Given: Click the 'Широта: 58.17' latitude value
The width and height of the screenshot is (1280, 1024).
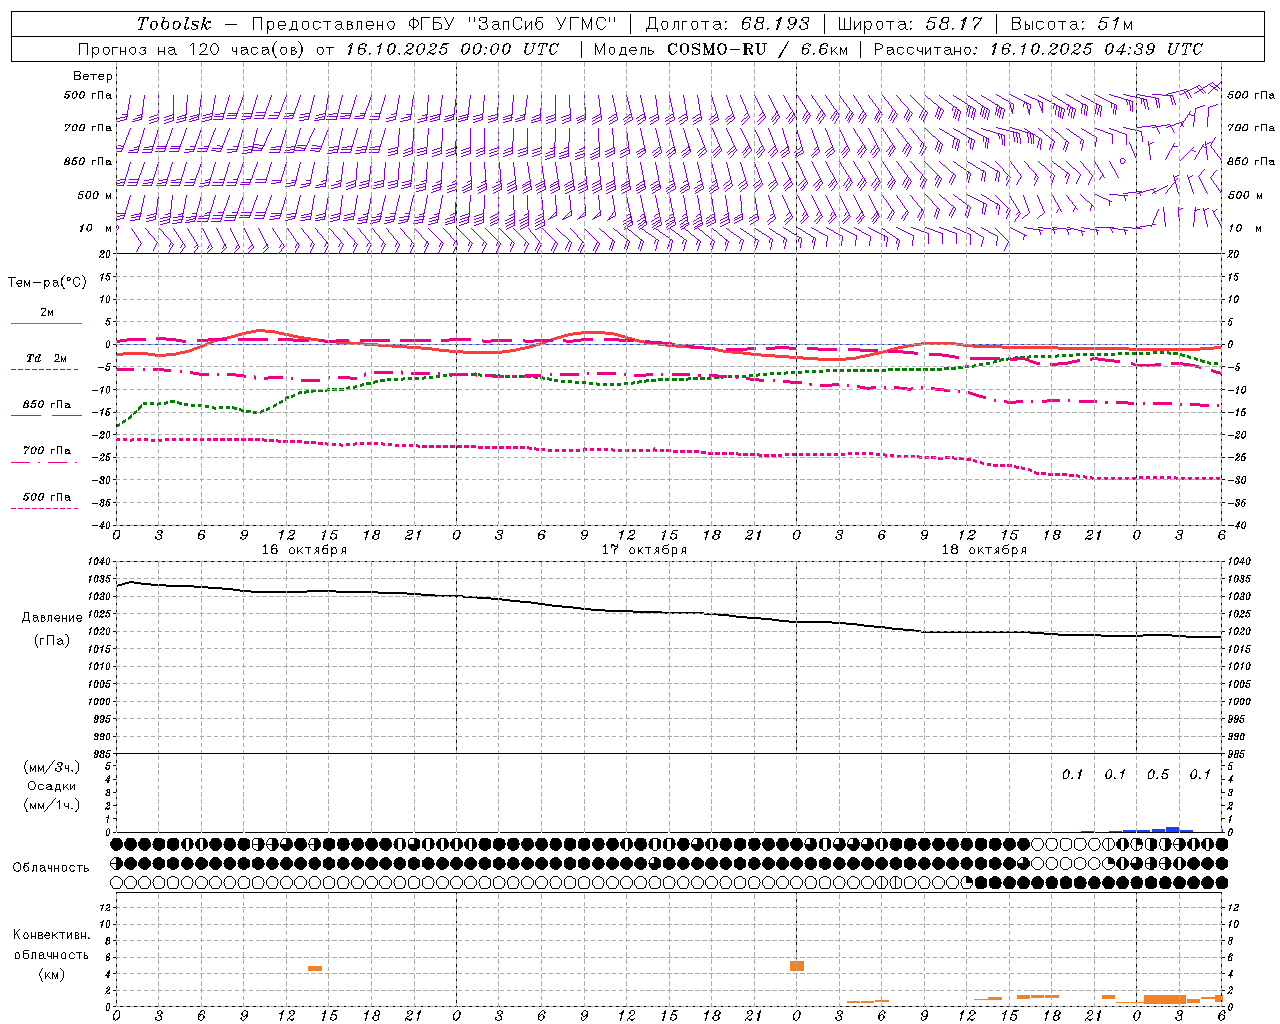Looking at the screenshot, I should click(x=909, y=24).
